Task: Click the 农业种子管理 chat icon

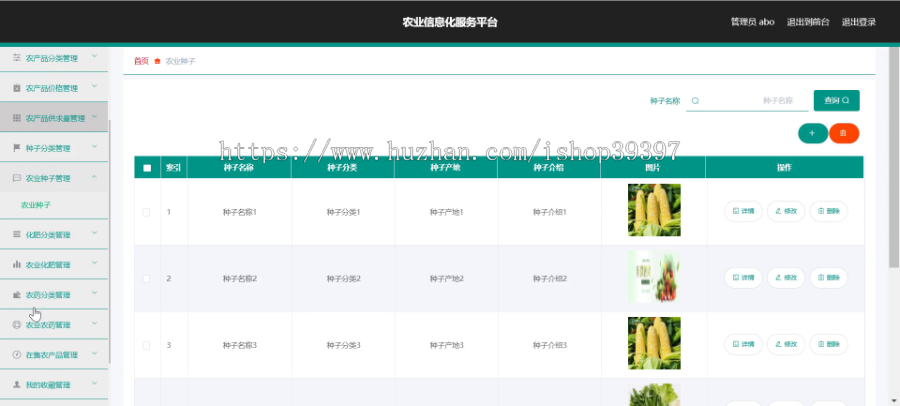Action: [x=17, y=178]
